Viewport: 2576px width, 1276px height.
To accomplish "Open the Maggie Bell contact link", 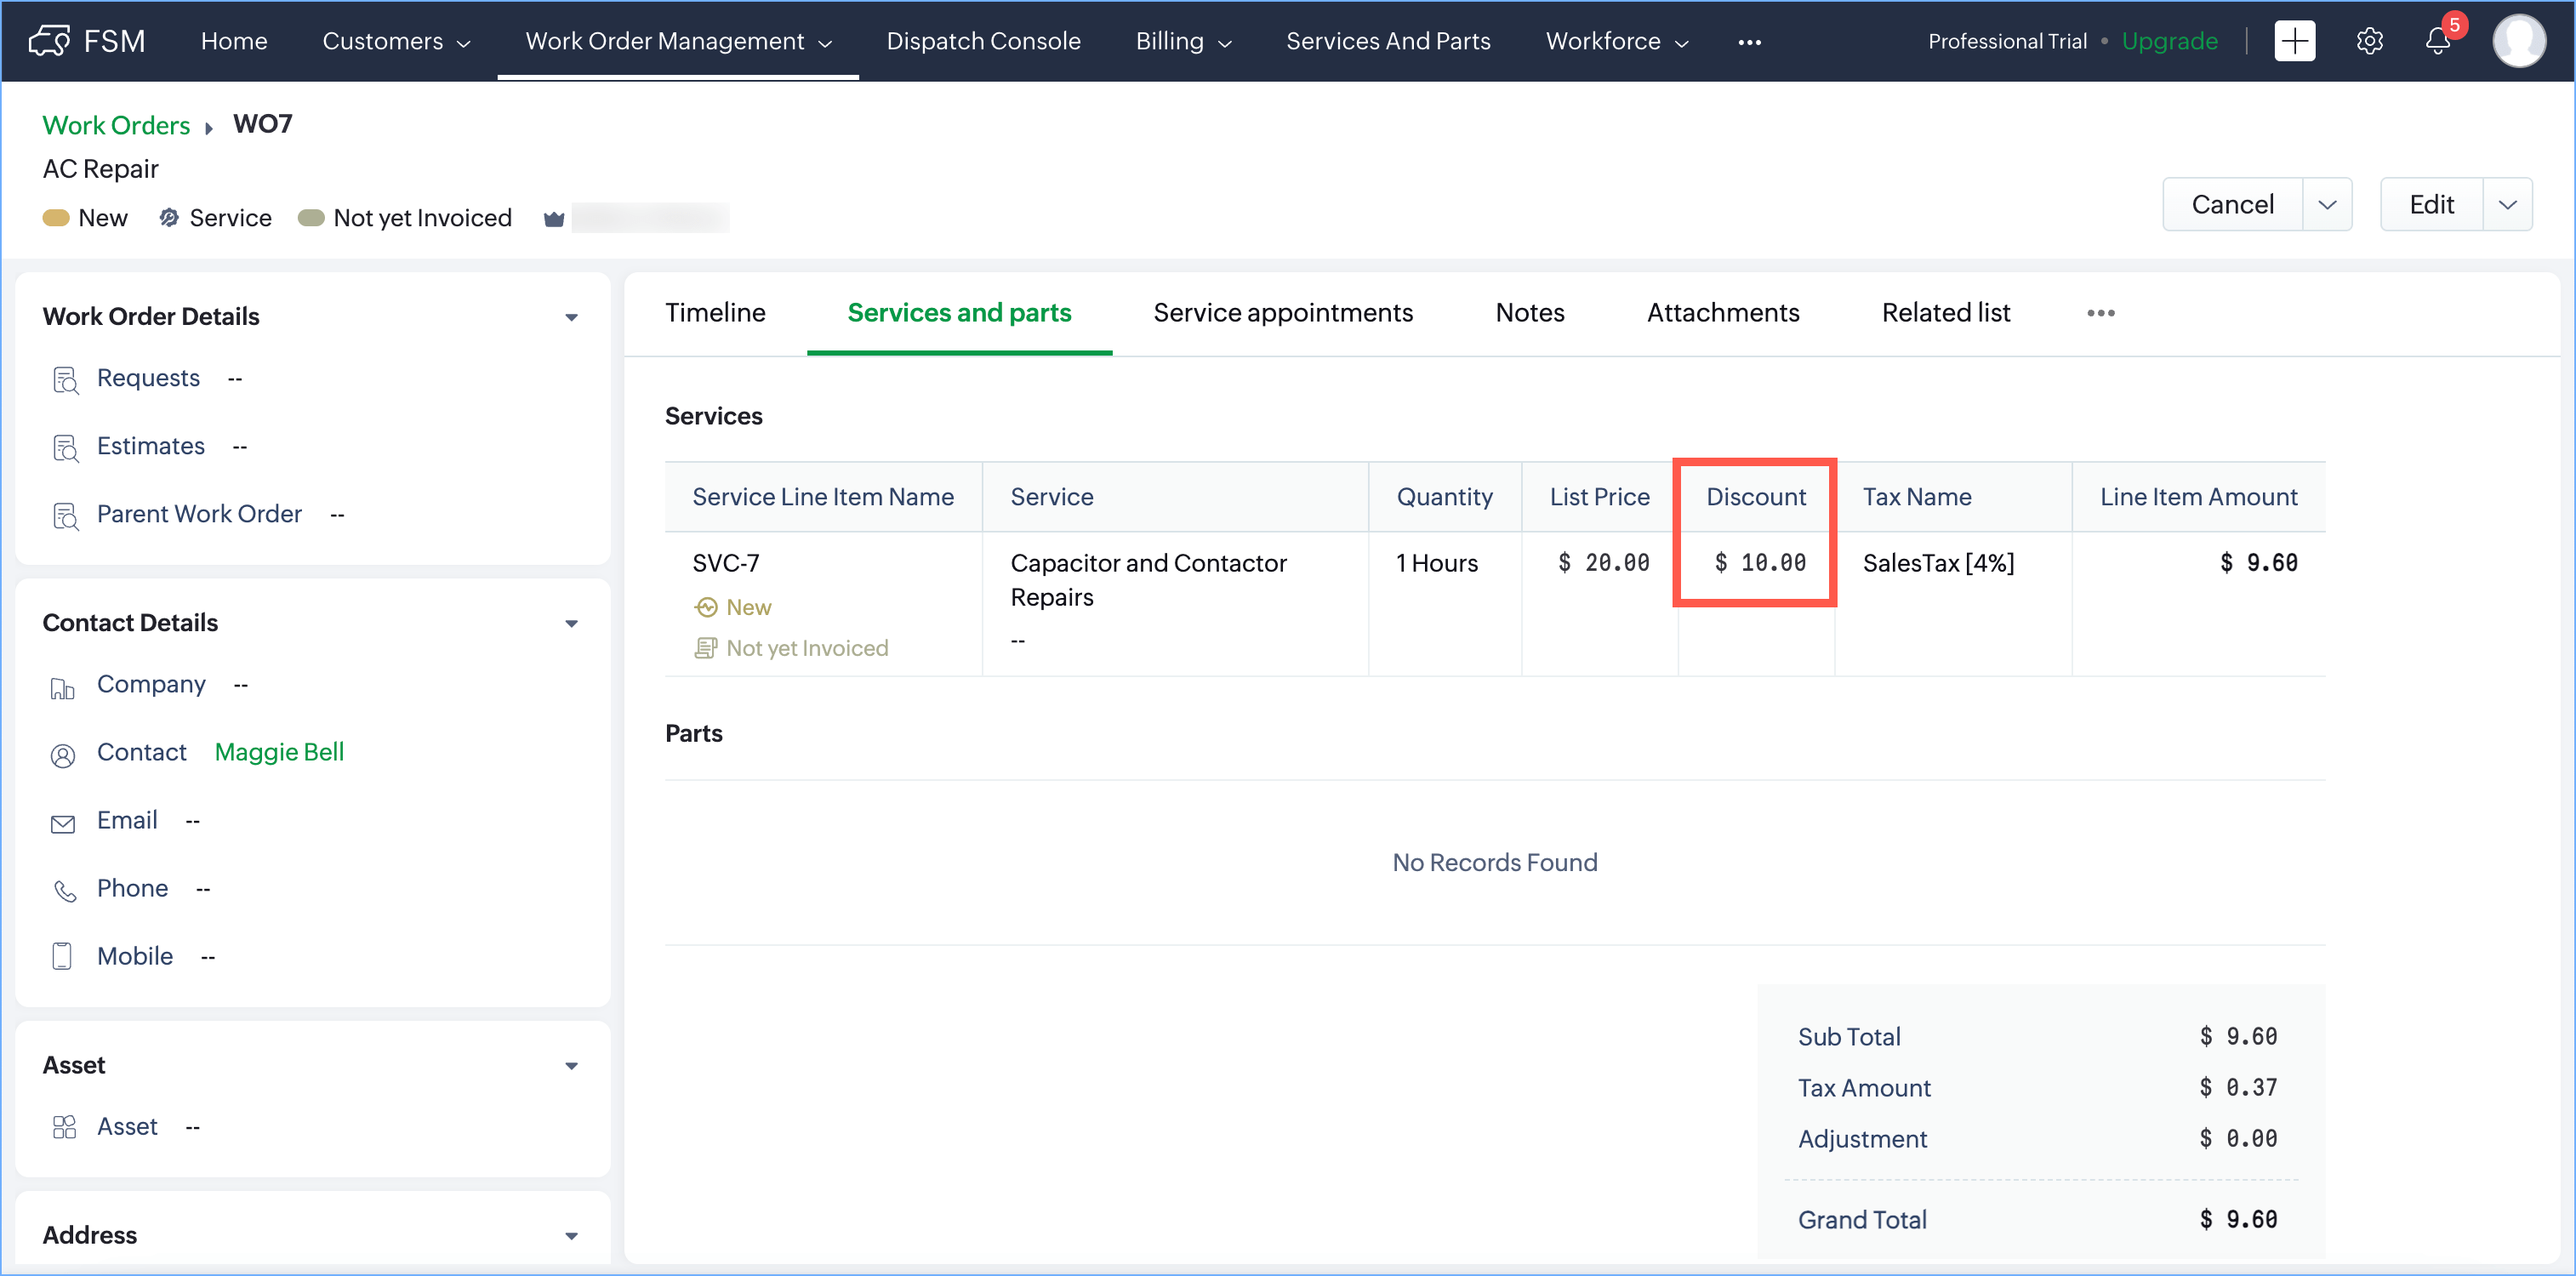I will click(x=279, y=752).
